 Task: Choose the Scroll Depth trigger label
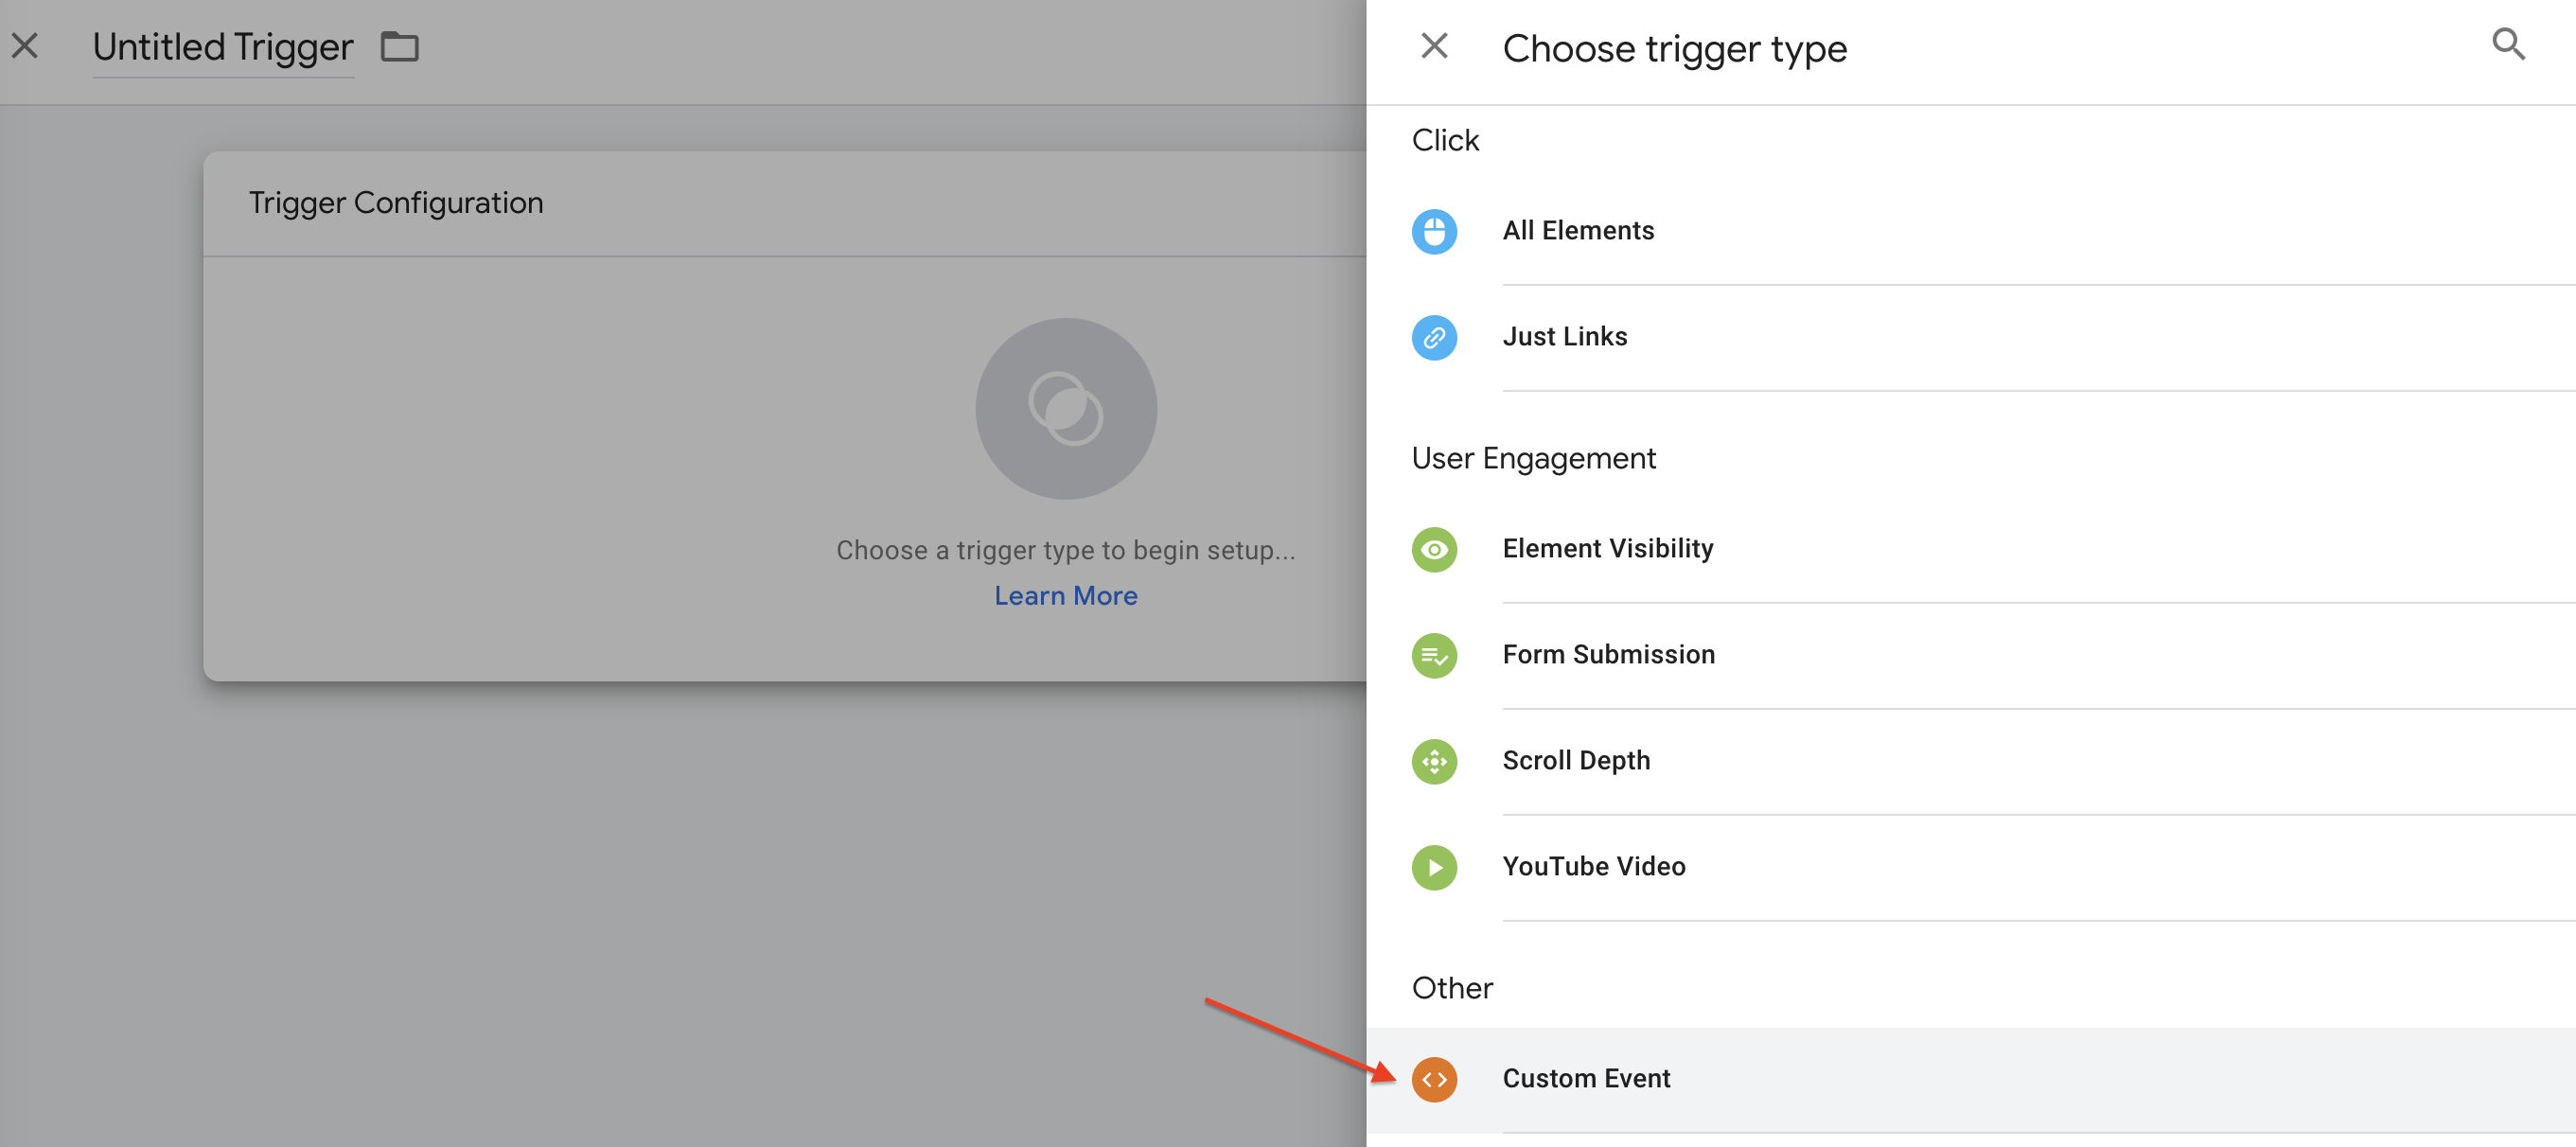click(x=1575, y=761)
